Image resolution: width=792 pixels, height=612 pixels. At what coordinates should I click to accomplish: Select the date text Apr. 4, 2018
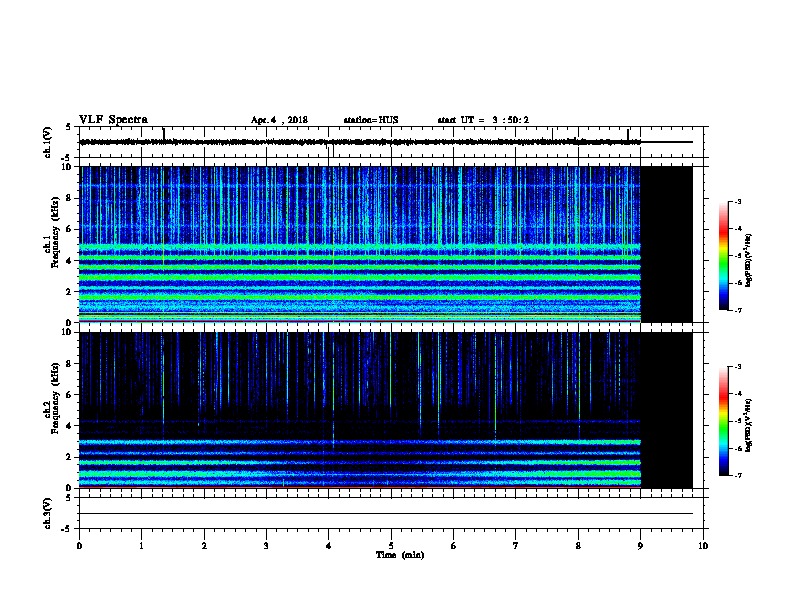pos(279,120)
